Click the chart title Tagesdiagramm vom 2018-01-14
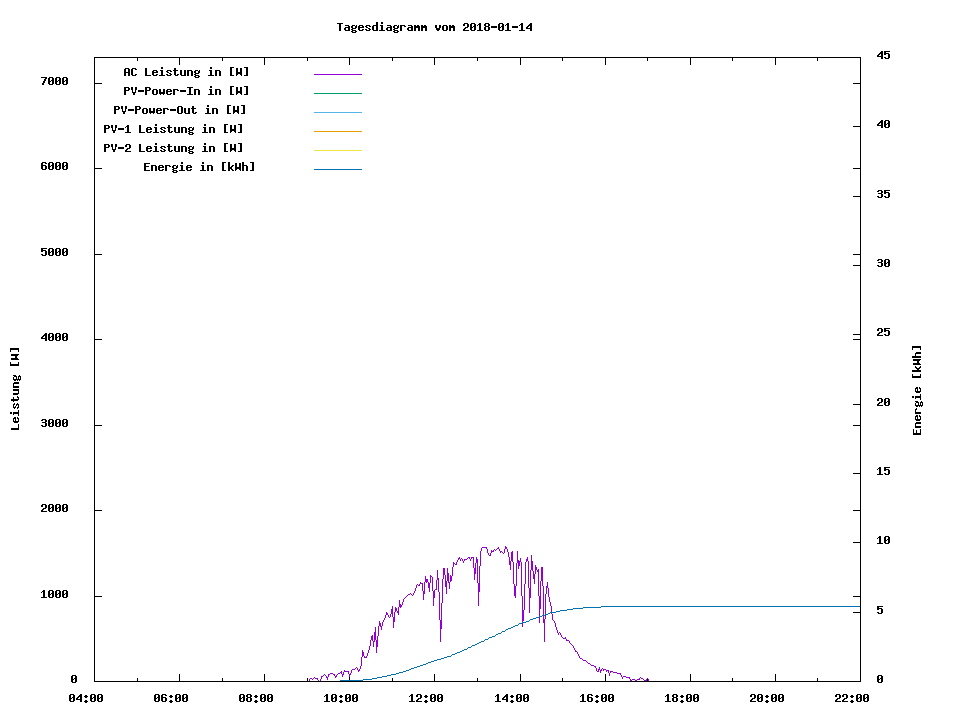960x720 pixels. [x=434, y=27]
